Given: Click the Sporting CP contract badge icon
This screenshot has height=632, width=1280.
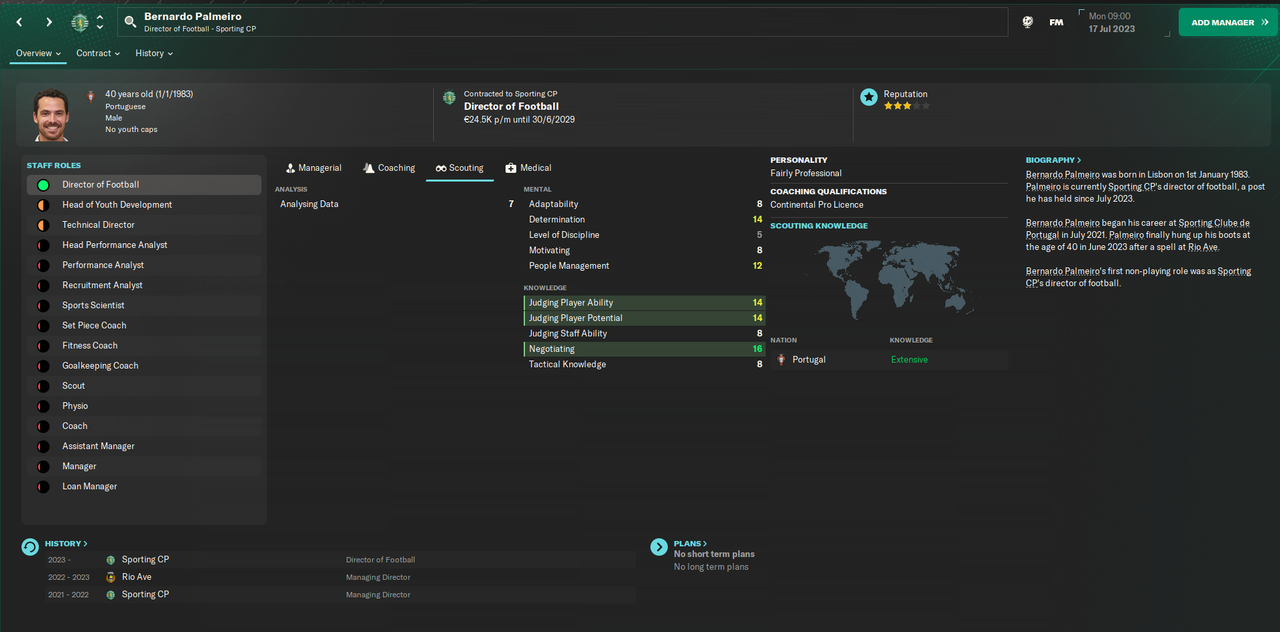Looking at the screenshot, I should click(449, 97).
